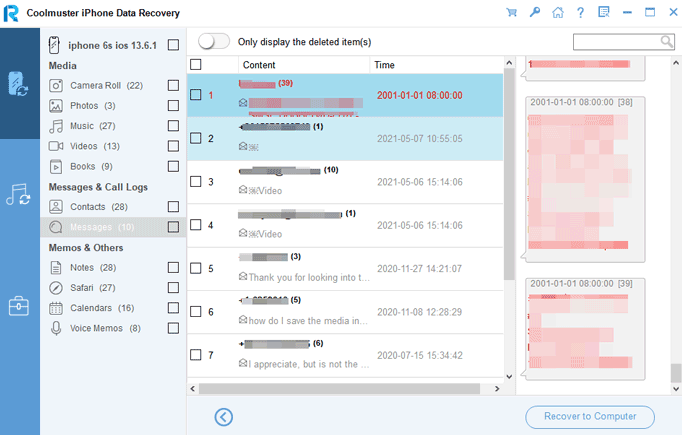
Task: Check the Contacts category checkbox
Action: pyautogui.click(x=173, y=207)
